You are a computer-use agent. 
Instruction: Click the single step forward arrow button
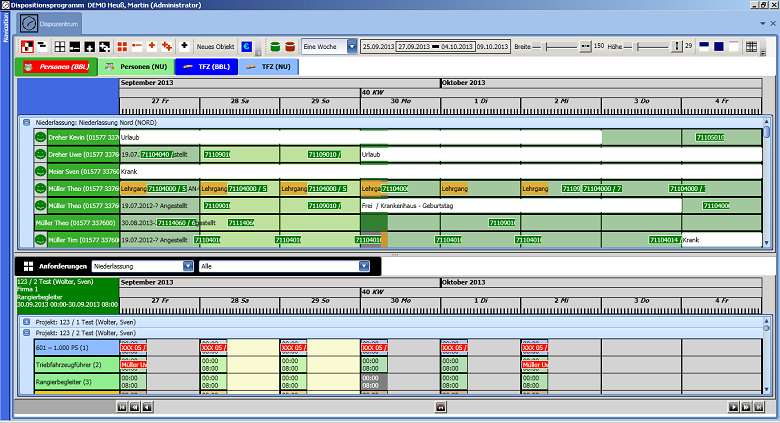pos(734,407)
